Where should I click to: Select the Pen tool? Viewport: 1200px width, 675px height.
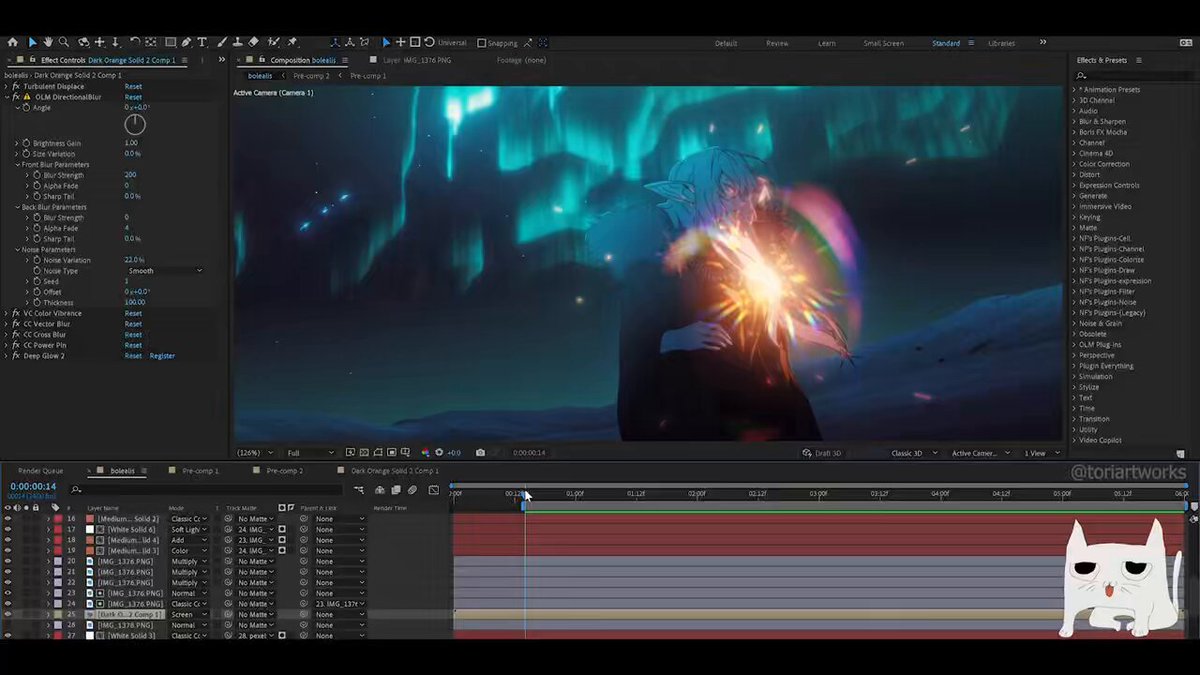point(187,43)
